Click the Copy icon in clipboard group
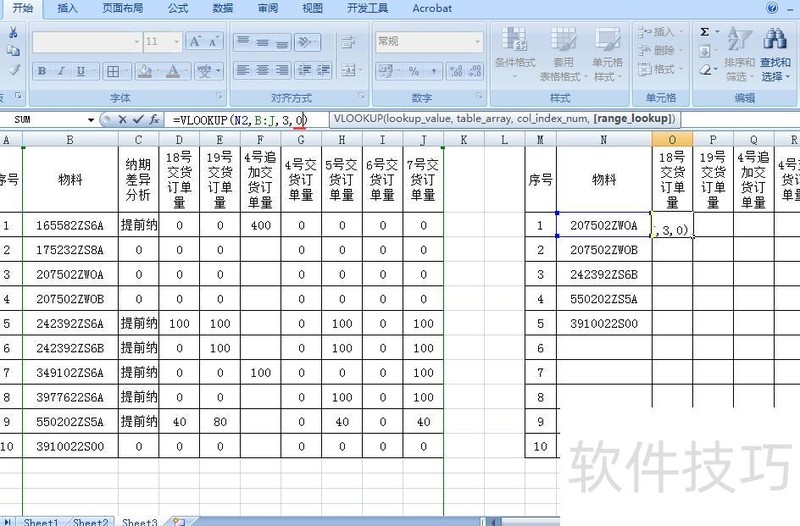The height and width of the screenshot is (526, 800). [x=13, y=51]
